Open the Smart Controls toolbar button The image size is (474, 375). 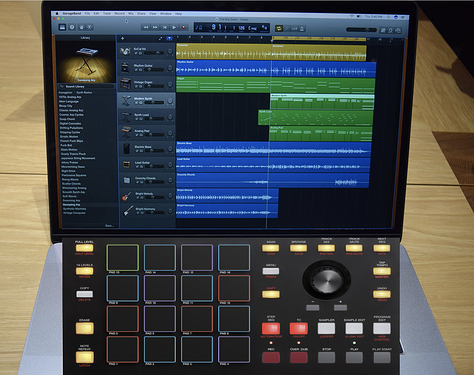[81, 27]
